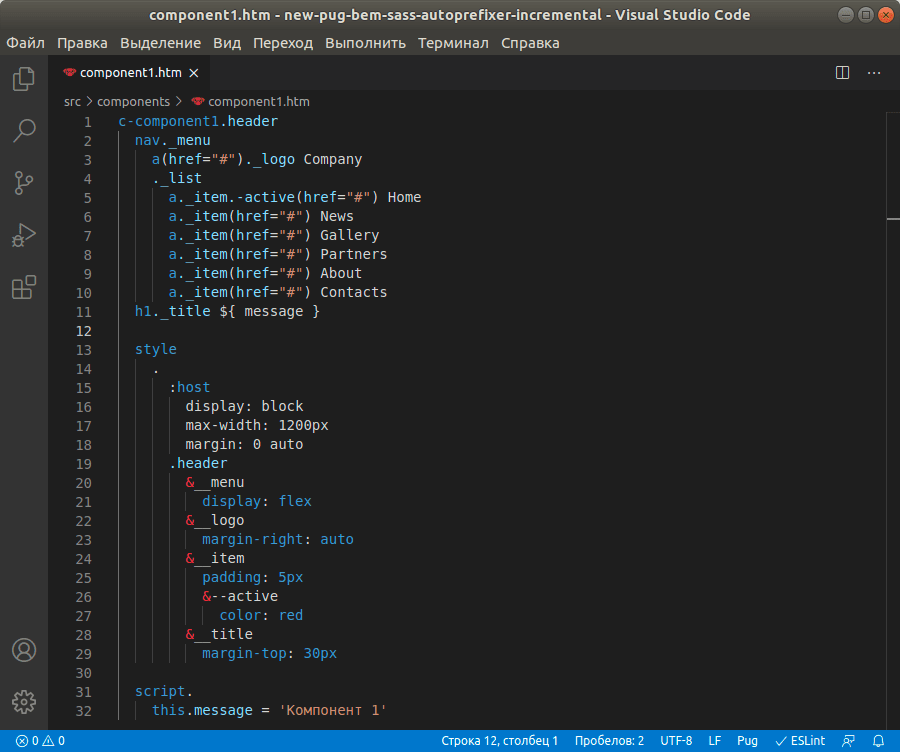Open the Source Control view
This screenshot has height=752, width=900.
click(x=24, y=183)
